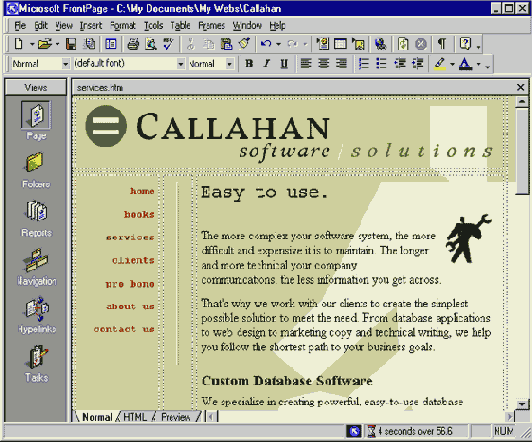
Task: Open the Frames menu
Action: 211,25
